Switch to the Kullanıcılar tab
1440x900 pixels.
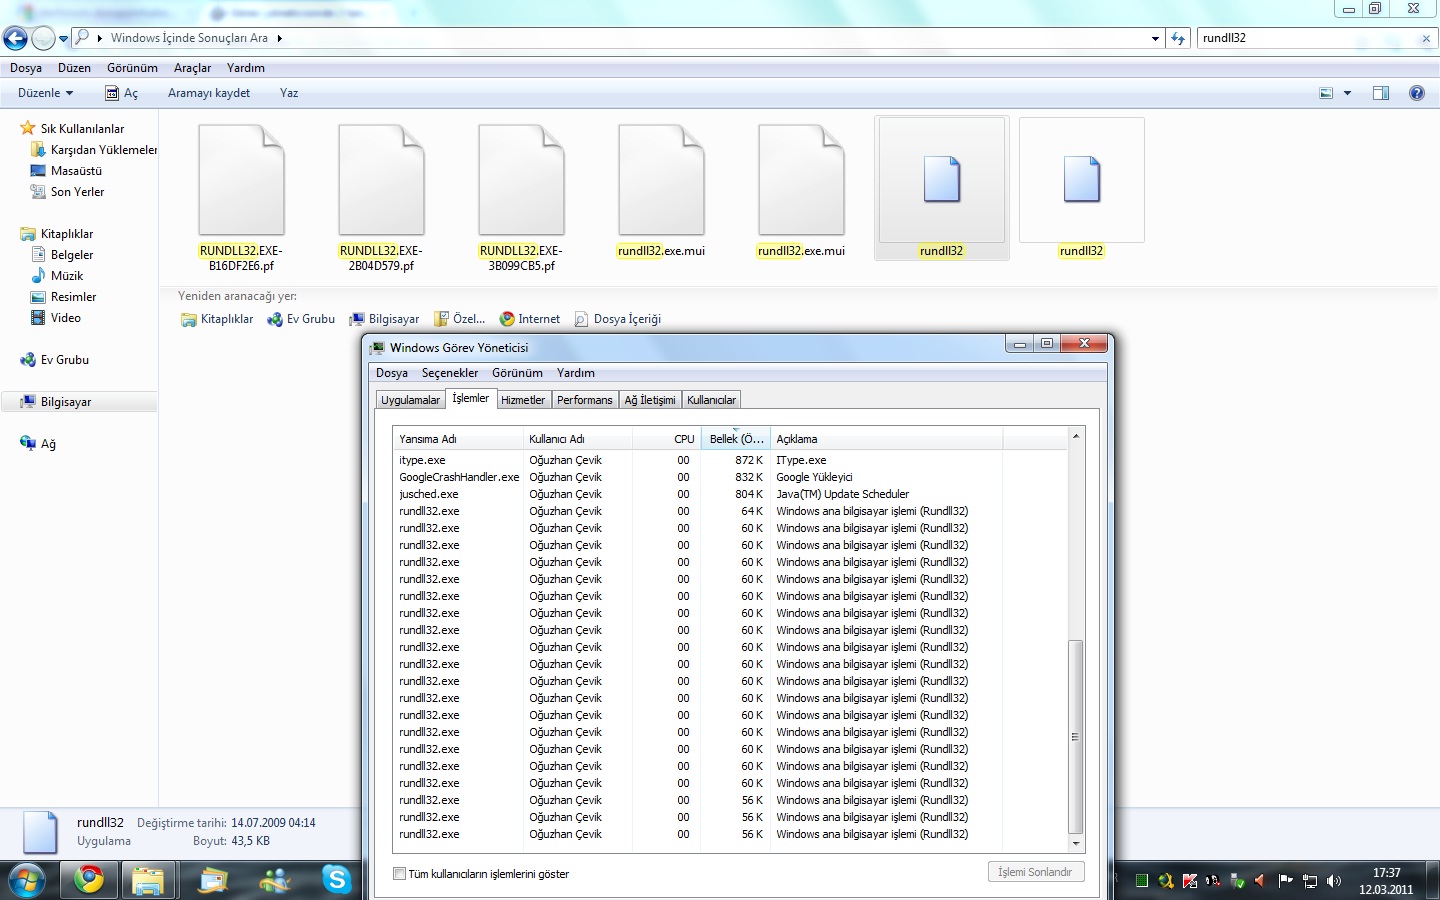pos(711,400)
